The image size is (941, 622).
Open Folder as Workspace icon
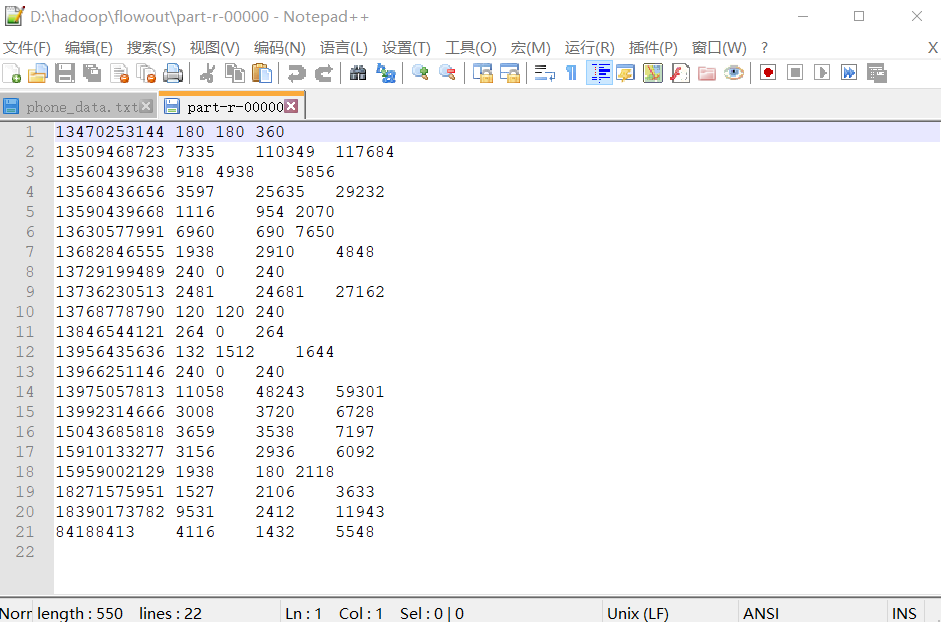pyautogui.click(x=707, y=73)
